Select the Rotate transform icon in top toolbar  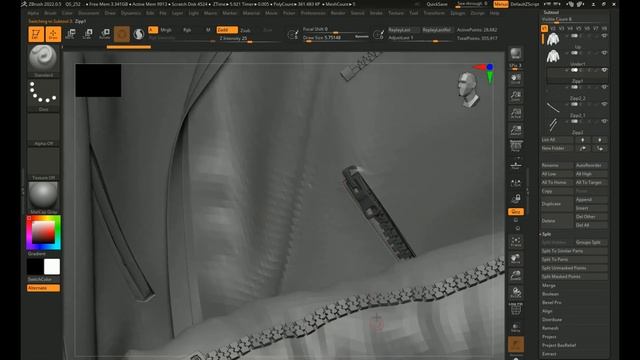[104, 34]
